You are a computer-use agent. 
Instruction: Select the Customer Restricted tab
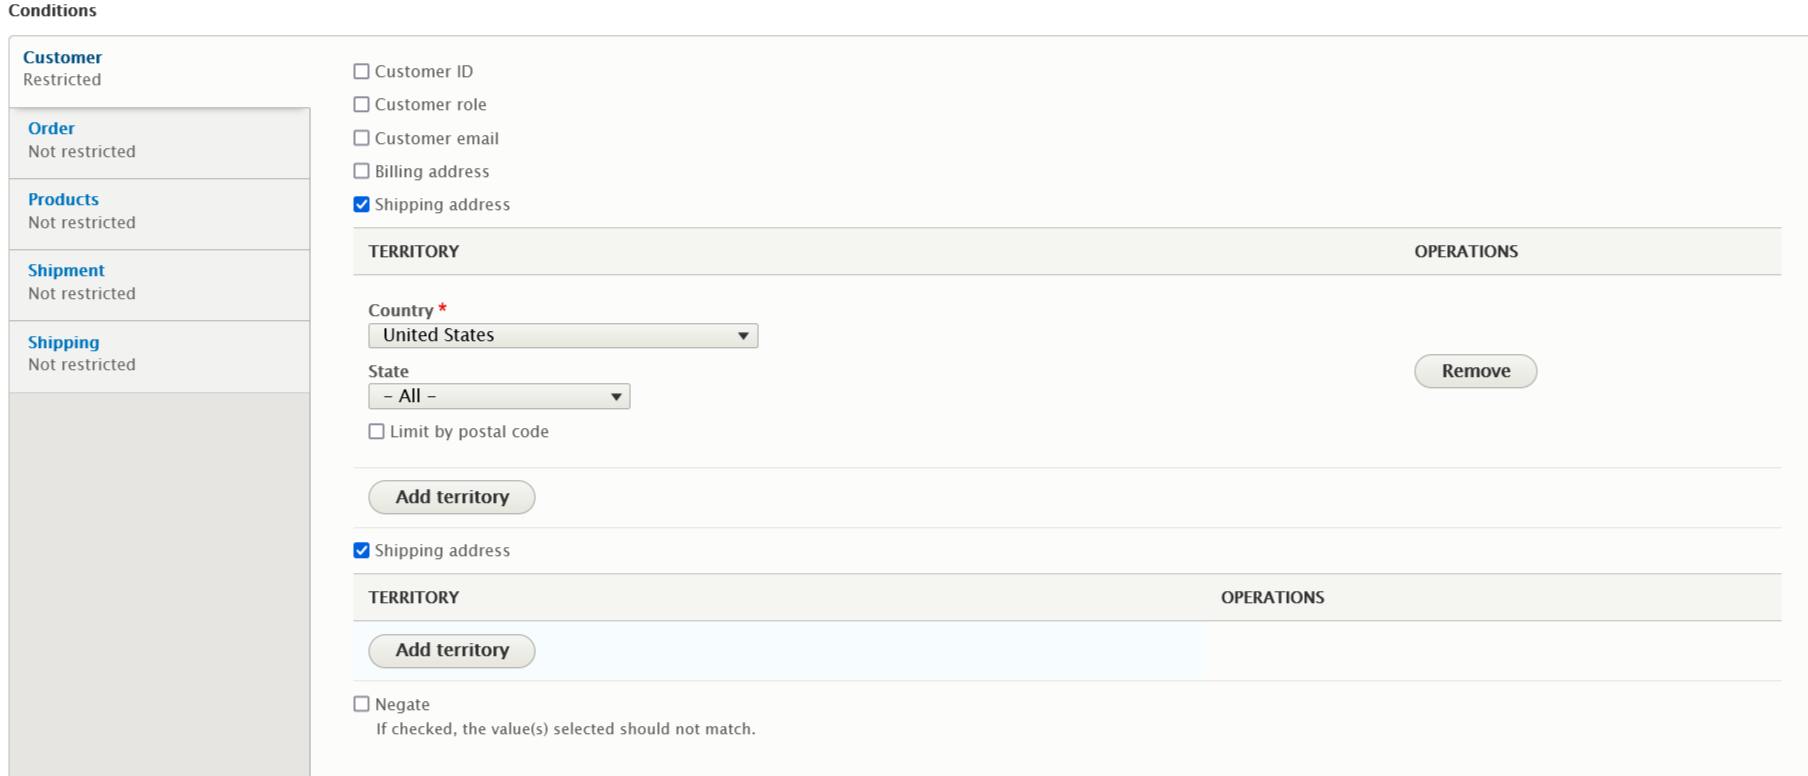pyautogui.click(x=159, y=69)
